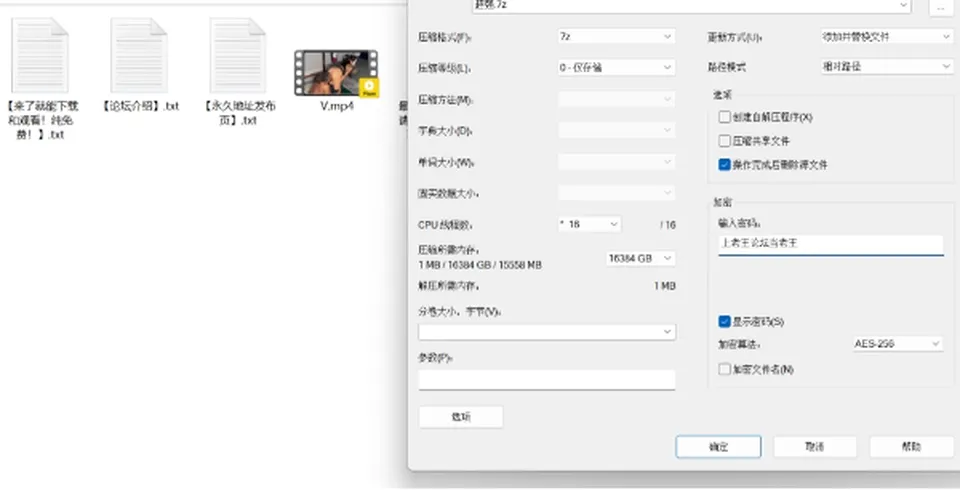Click the "/ 16" thread count text
This screenshot has height=490, width=960.
668,225
